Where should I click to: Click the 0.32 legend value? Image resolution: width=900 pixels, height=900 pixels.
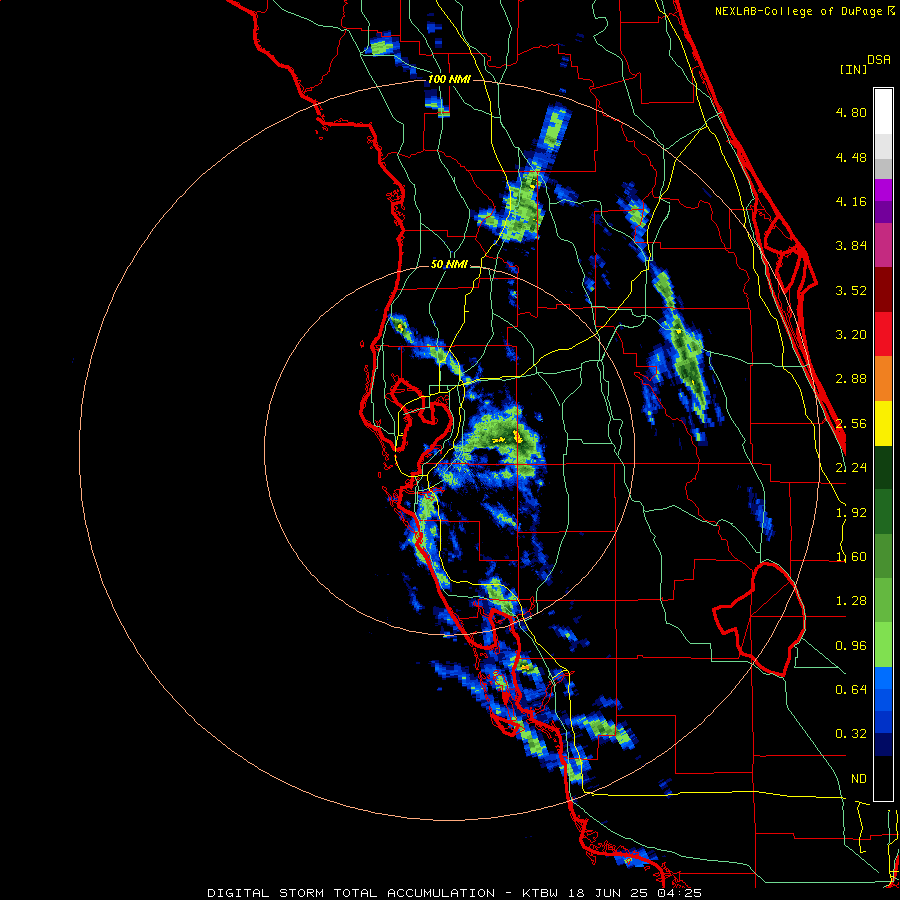point(851,734)
